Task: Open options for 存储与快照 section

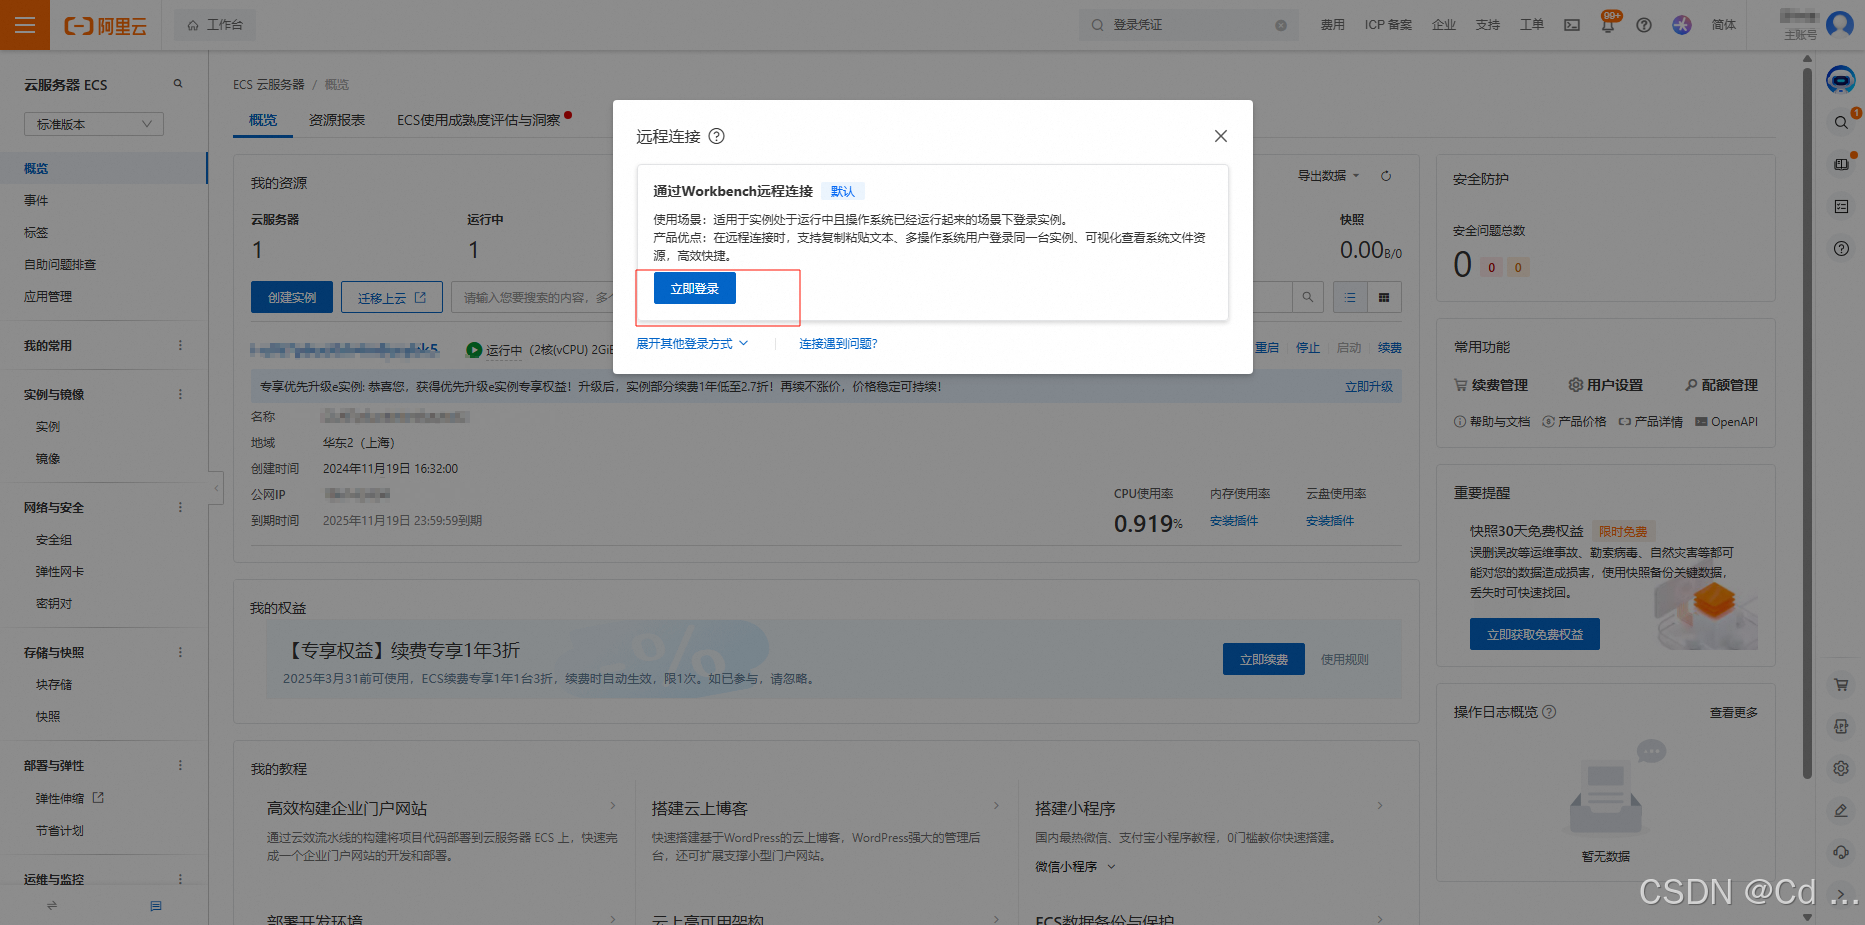Action: [180, 652]
